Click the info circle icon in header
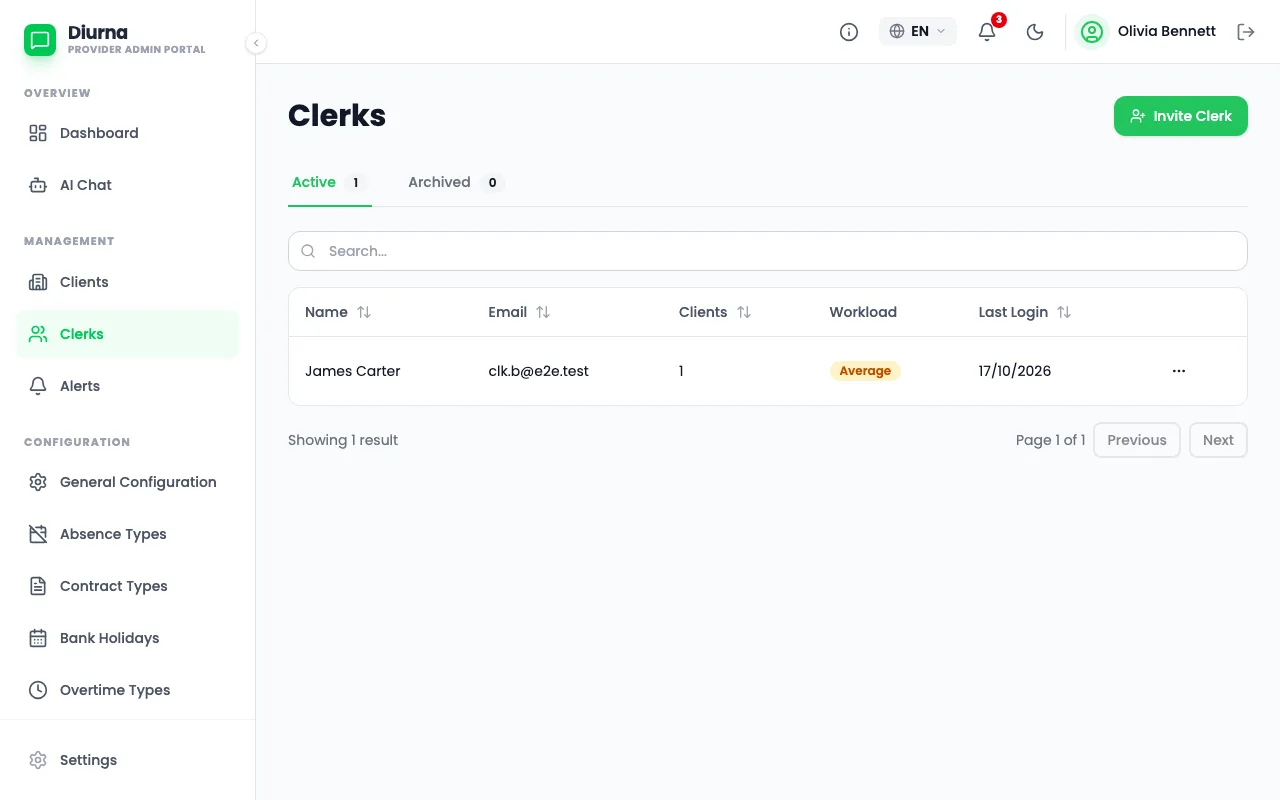This screenshot has height=800, width=1280. (x=849, y=32)
